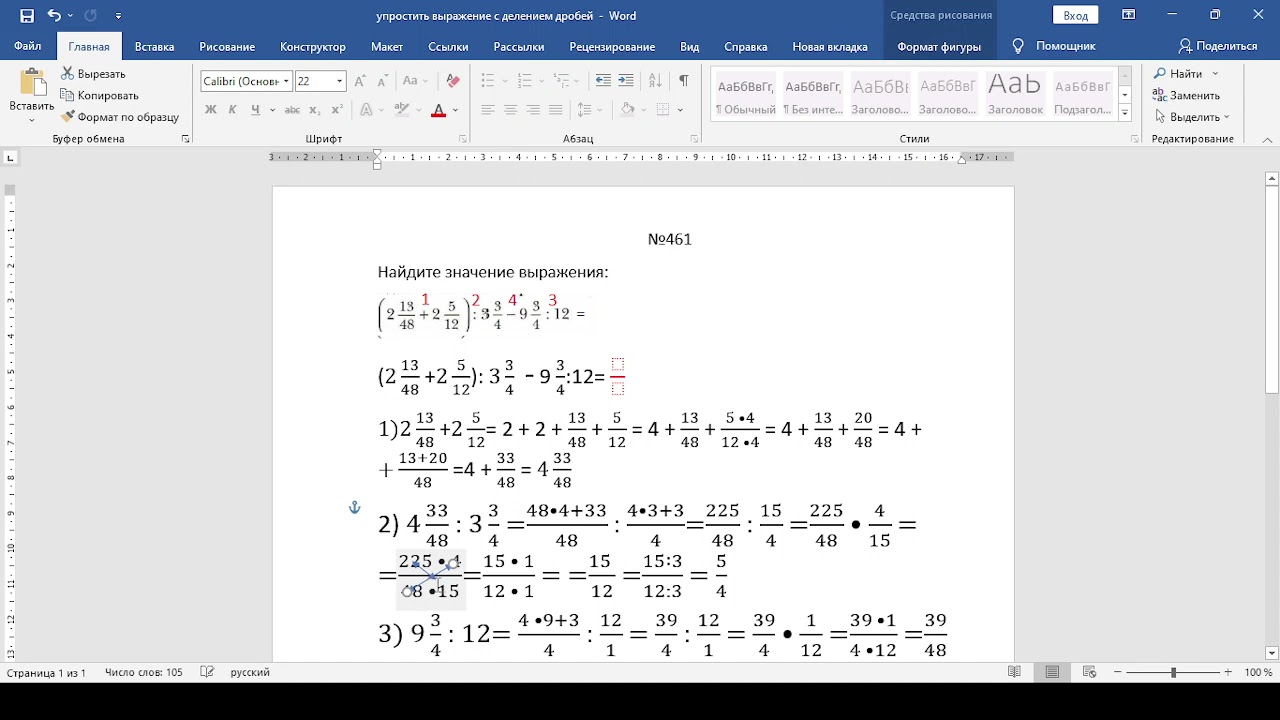
Task: Copy the selection with Копировать
Action: (x=99, y=95)
